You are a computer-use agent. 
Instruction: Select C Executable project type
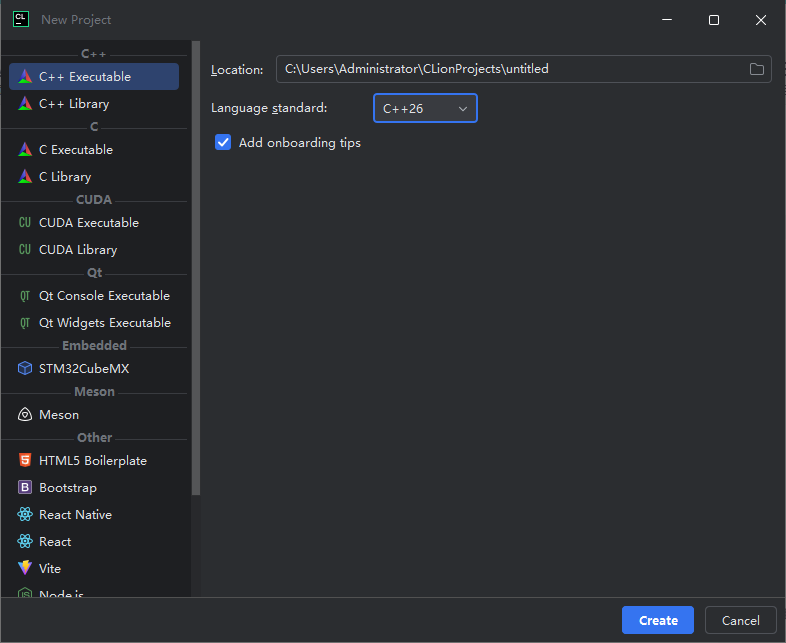tap(94, 149)
